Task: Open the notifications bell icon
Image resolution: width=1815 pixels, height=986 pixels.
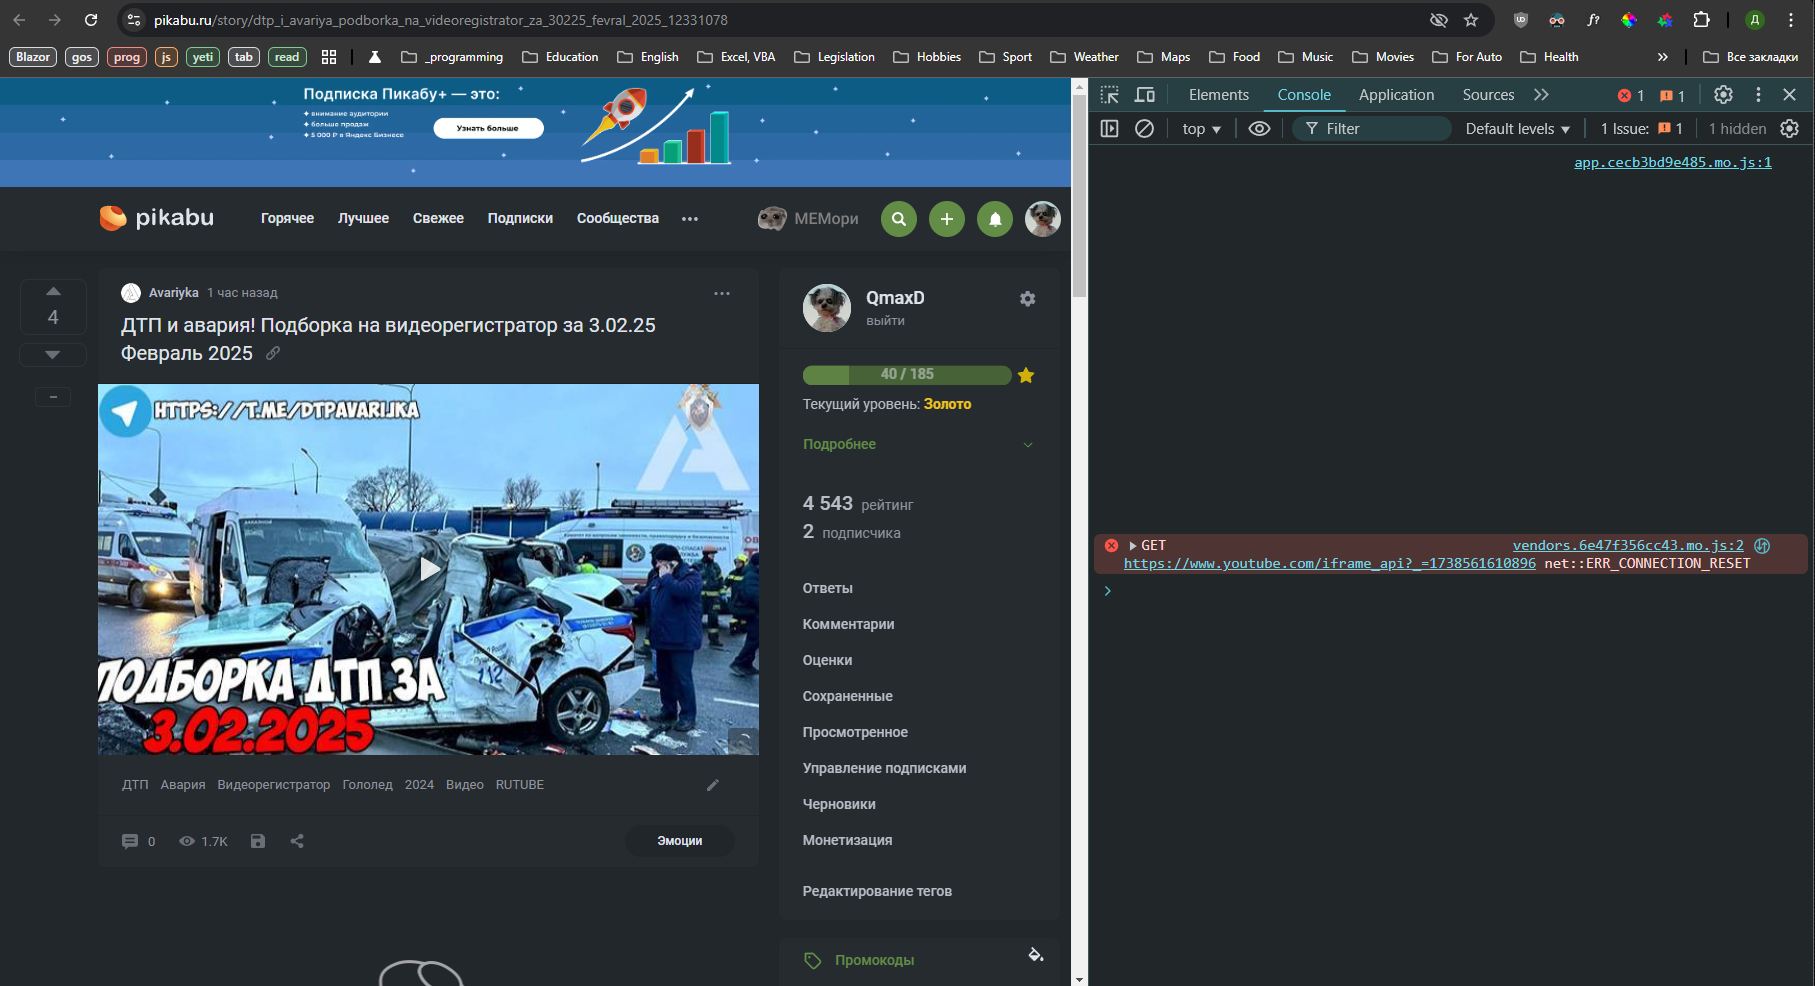Action: pyautogui.click(x=994, y=219)
